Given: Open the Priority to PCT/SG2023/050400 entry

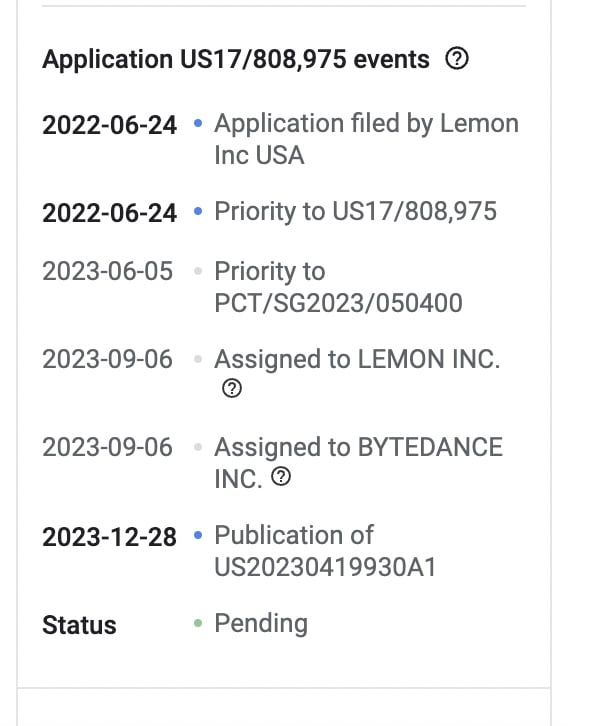Looking at the screenshot, I should 338,287.
